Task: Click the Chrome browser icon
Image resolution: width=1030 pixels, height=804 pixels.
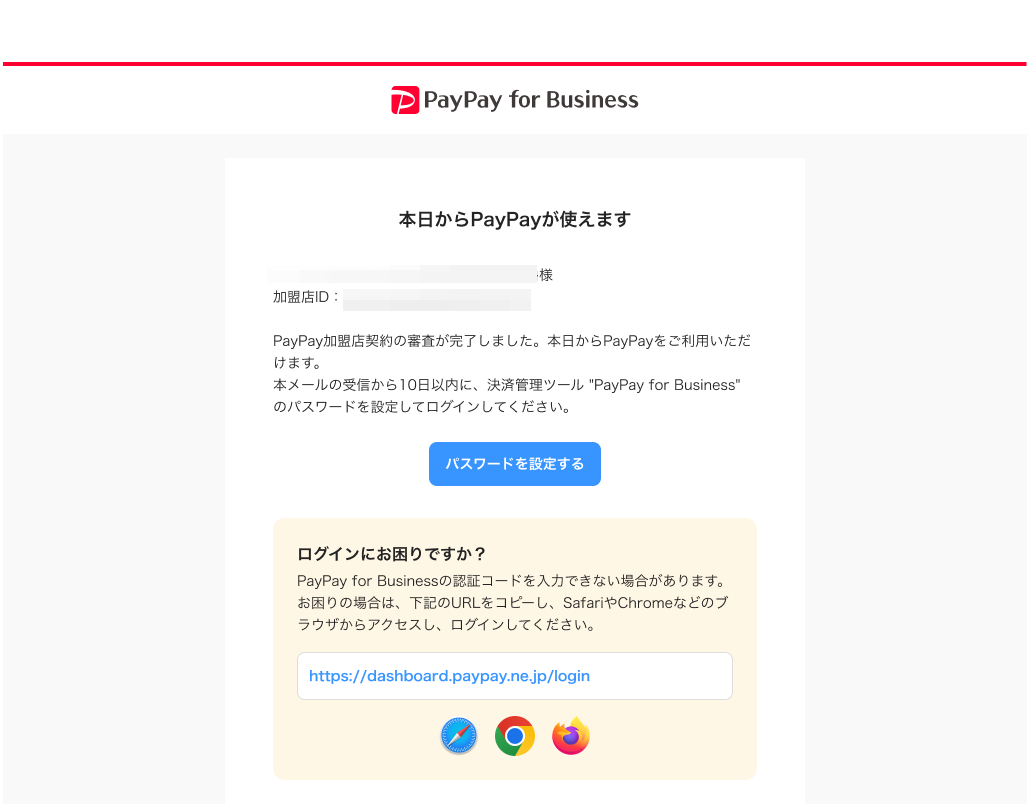Action: (515, 736)
